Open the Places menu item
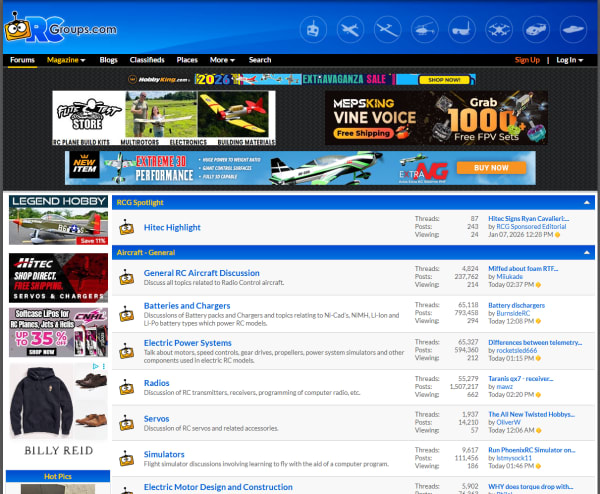 (187, 60)
